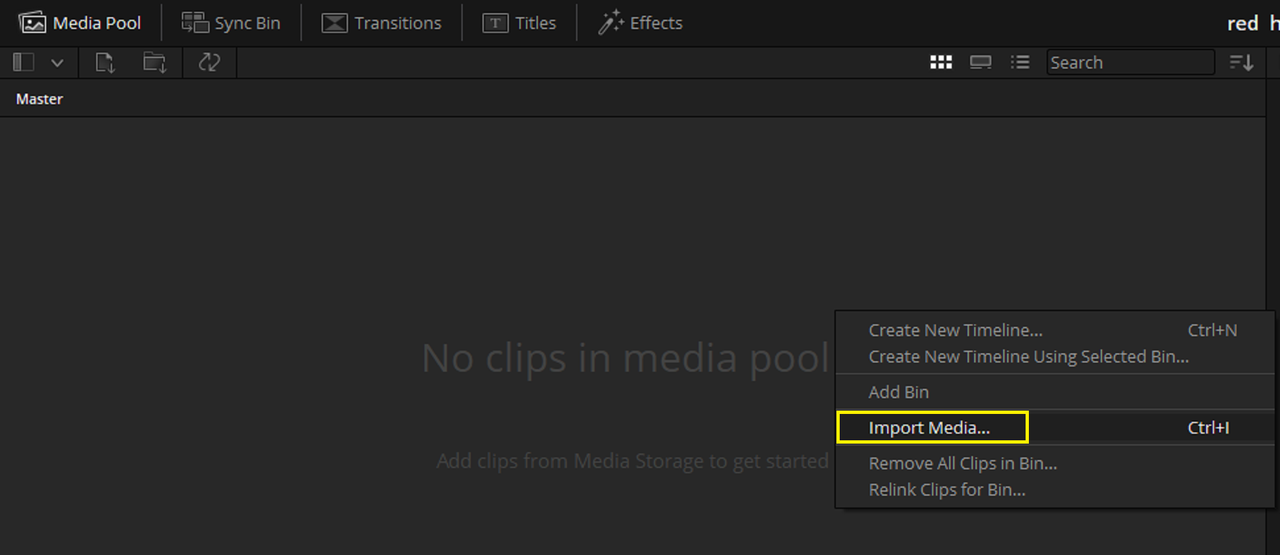Toggle the bin list sidebar icon
Screen dimensions: 1280x555
click(23, 62)
